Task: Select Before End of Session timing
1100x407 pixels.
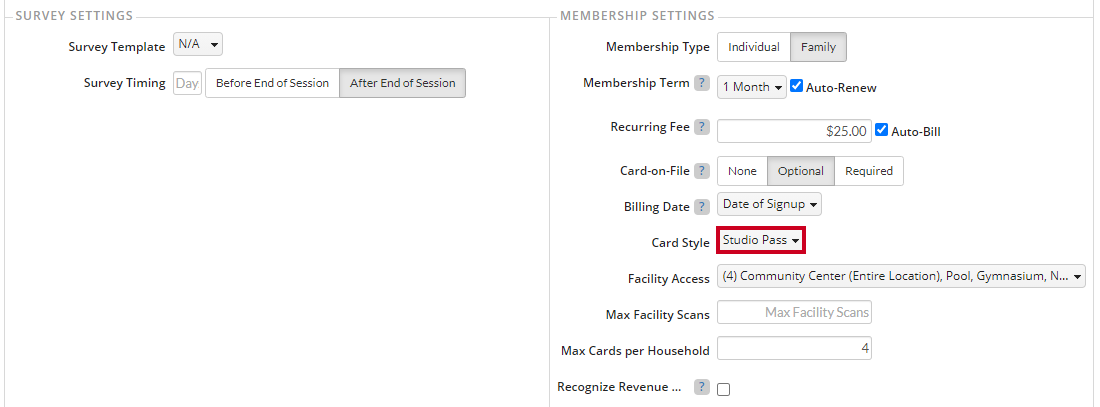Action: click(272, 83)
